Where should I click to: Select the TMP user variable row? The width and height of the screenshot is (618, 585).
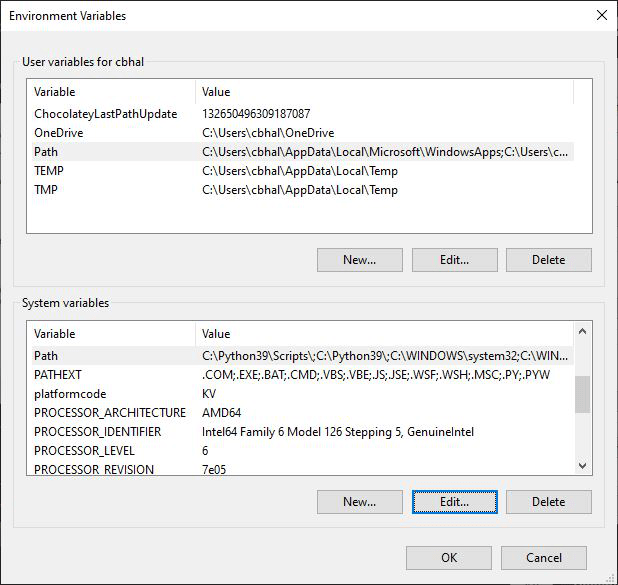click(x=47, y=190)
